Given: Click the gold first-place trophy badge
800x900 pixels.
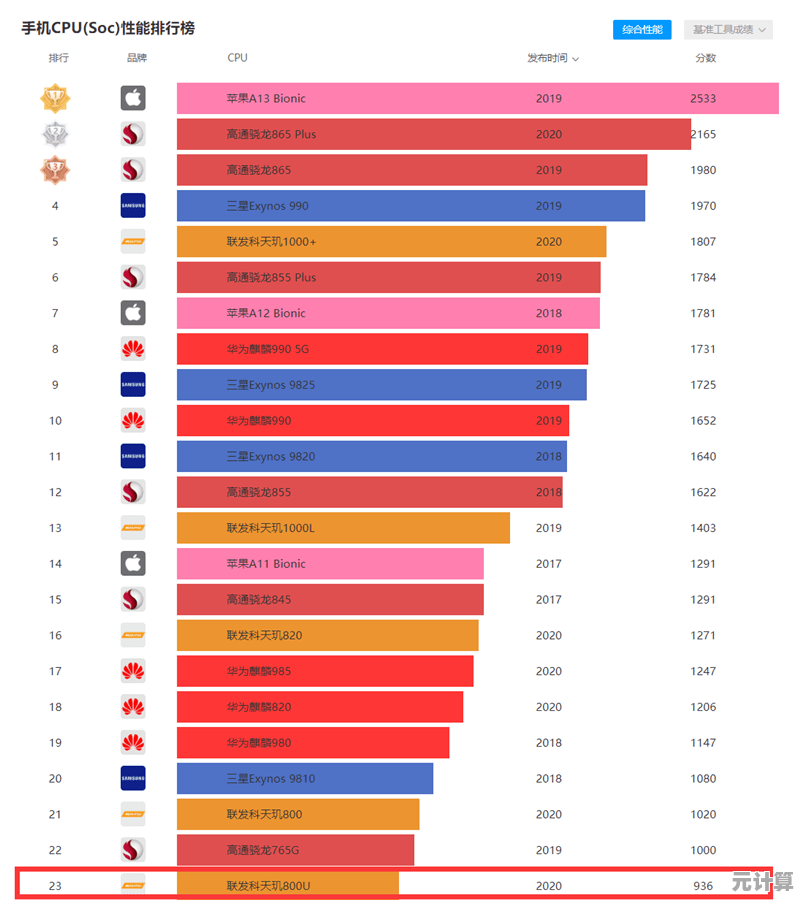Looking at the screenshot, I should pos(55,98).
